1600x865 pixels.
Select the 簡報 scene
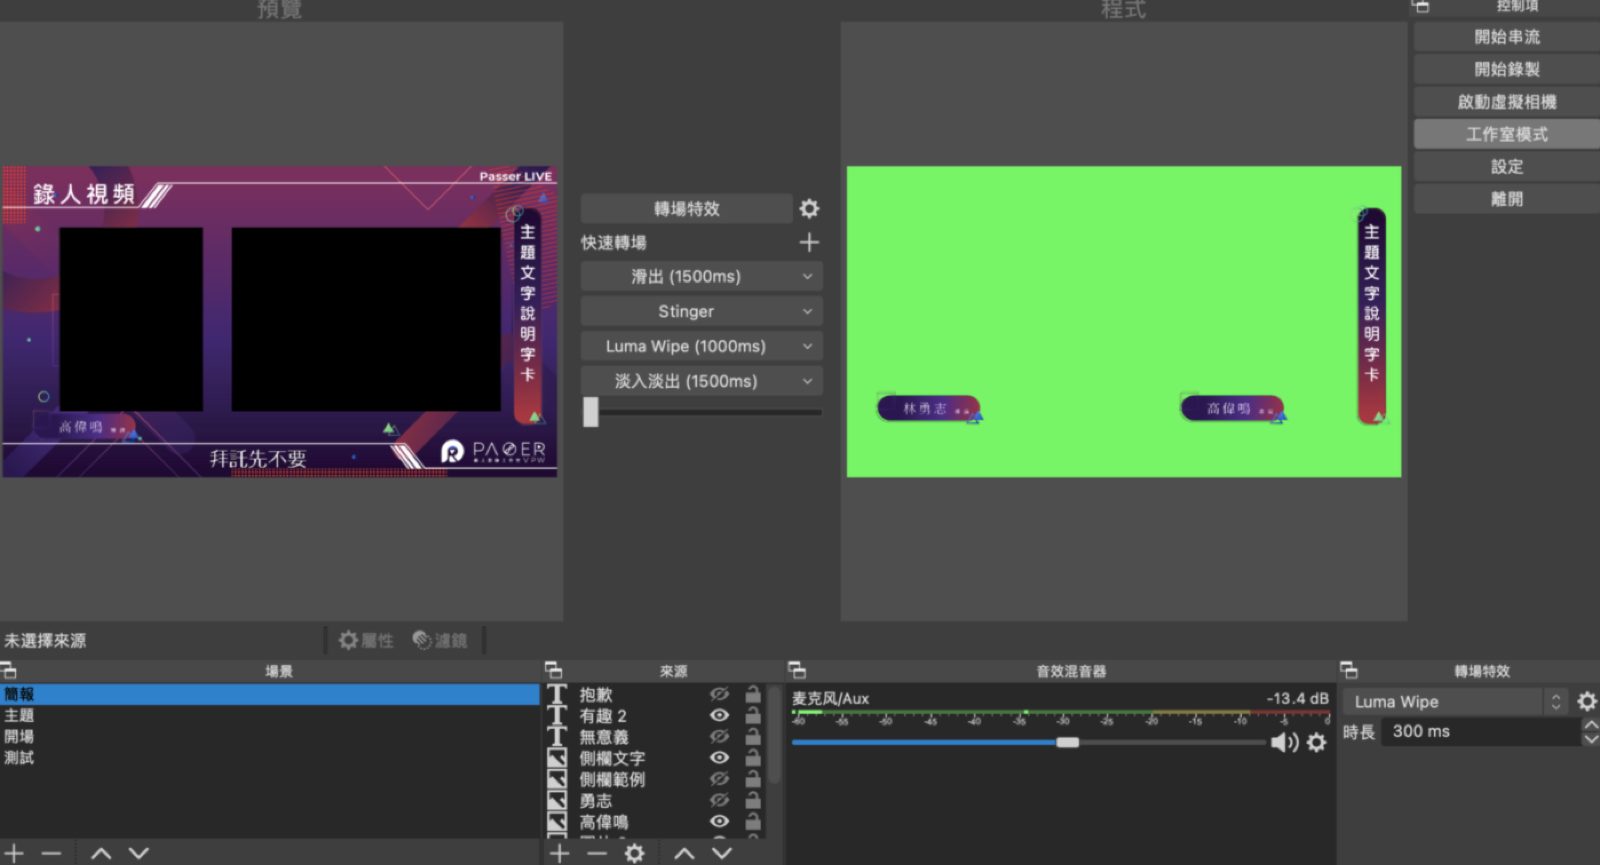[269, 694]
